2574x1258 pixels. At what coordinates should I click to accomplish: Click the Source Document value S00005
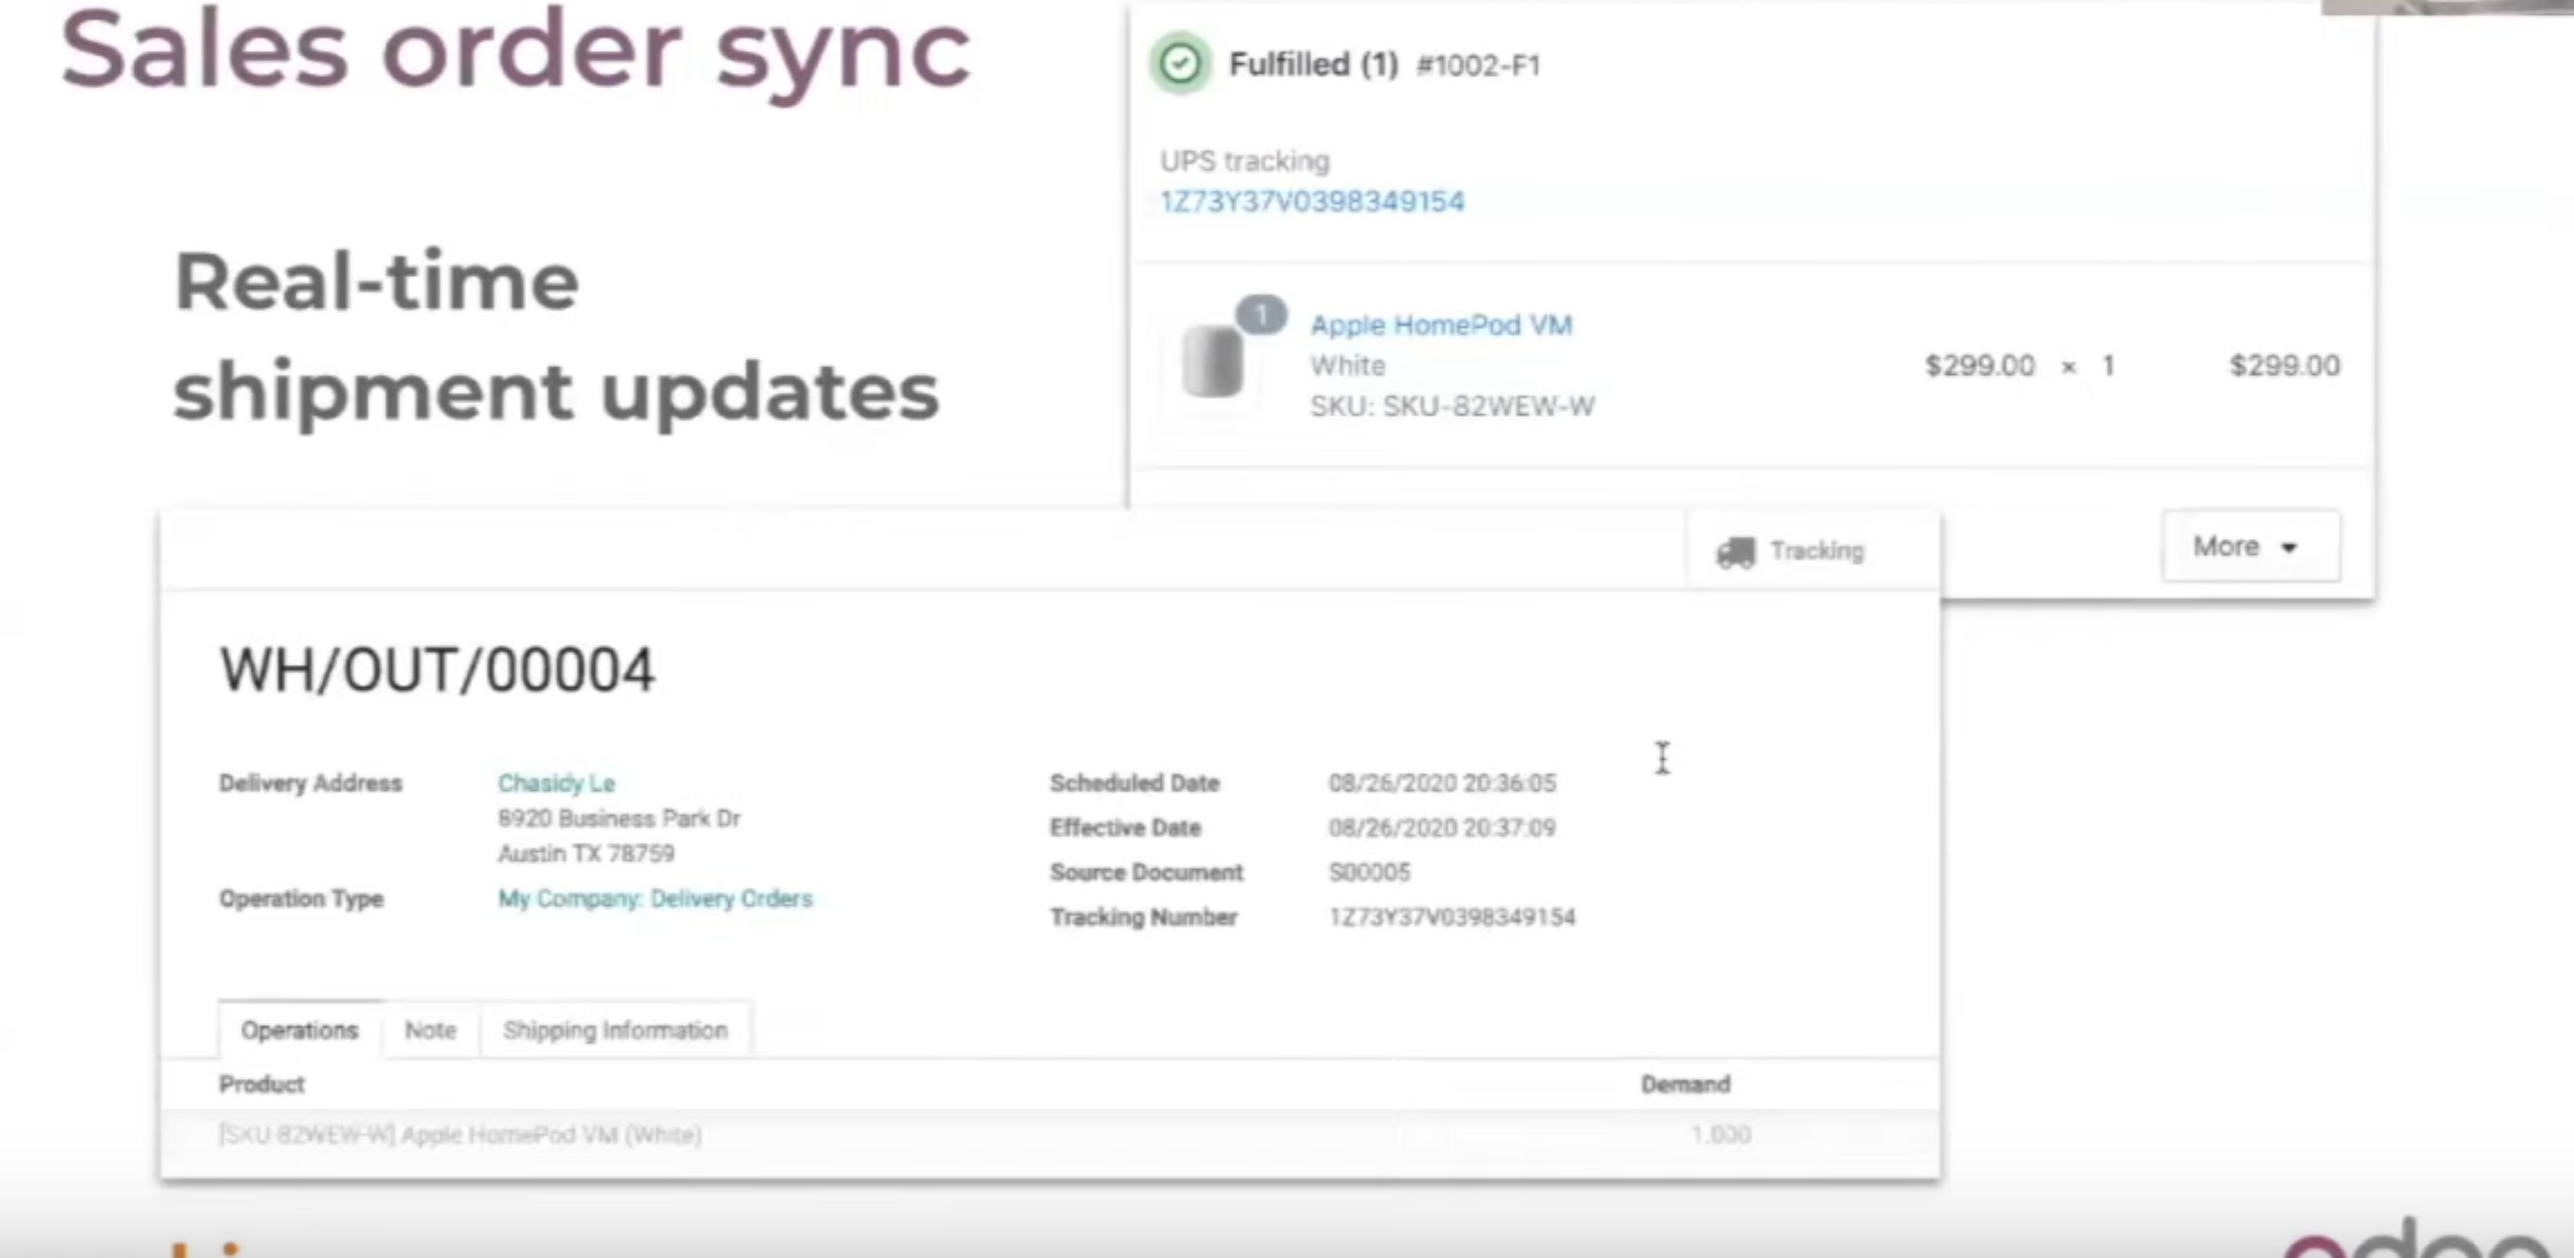pyautogui.click(x=1369, y=872)
